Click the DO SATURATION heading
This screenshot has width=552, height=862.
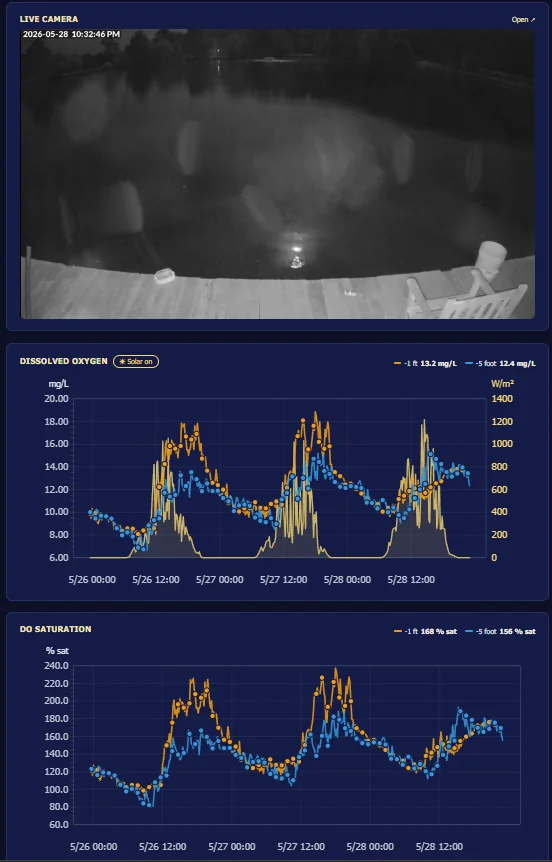[56, 629]
